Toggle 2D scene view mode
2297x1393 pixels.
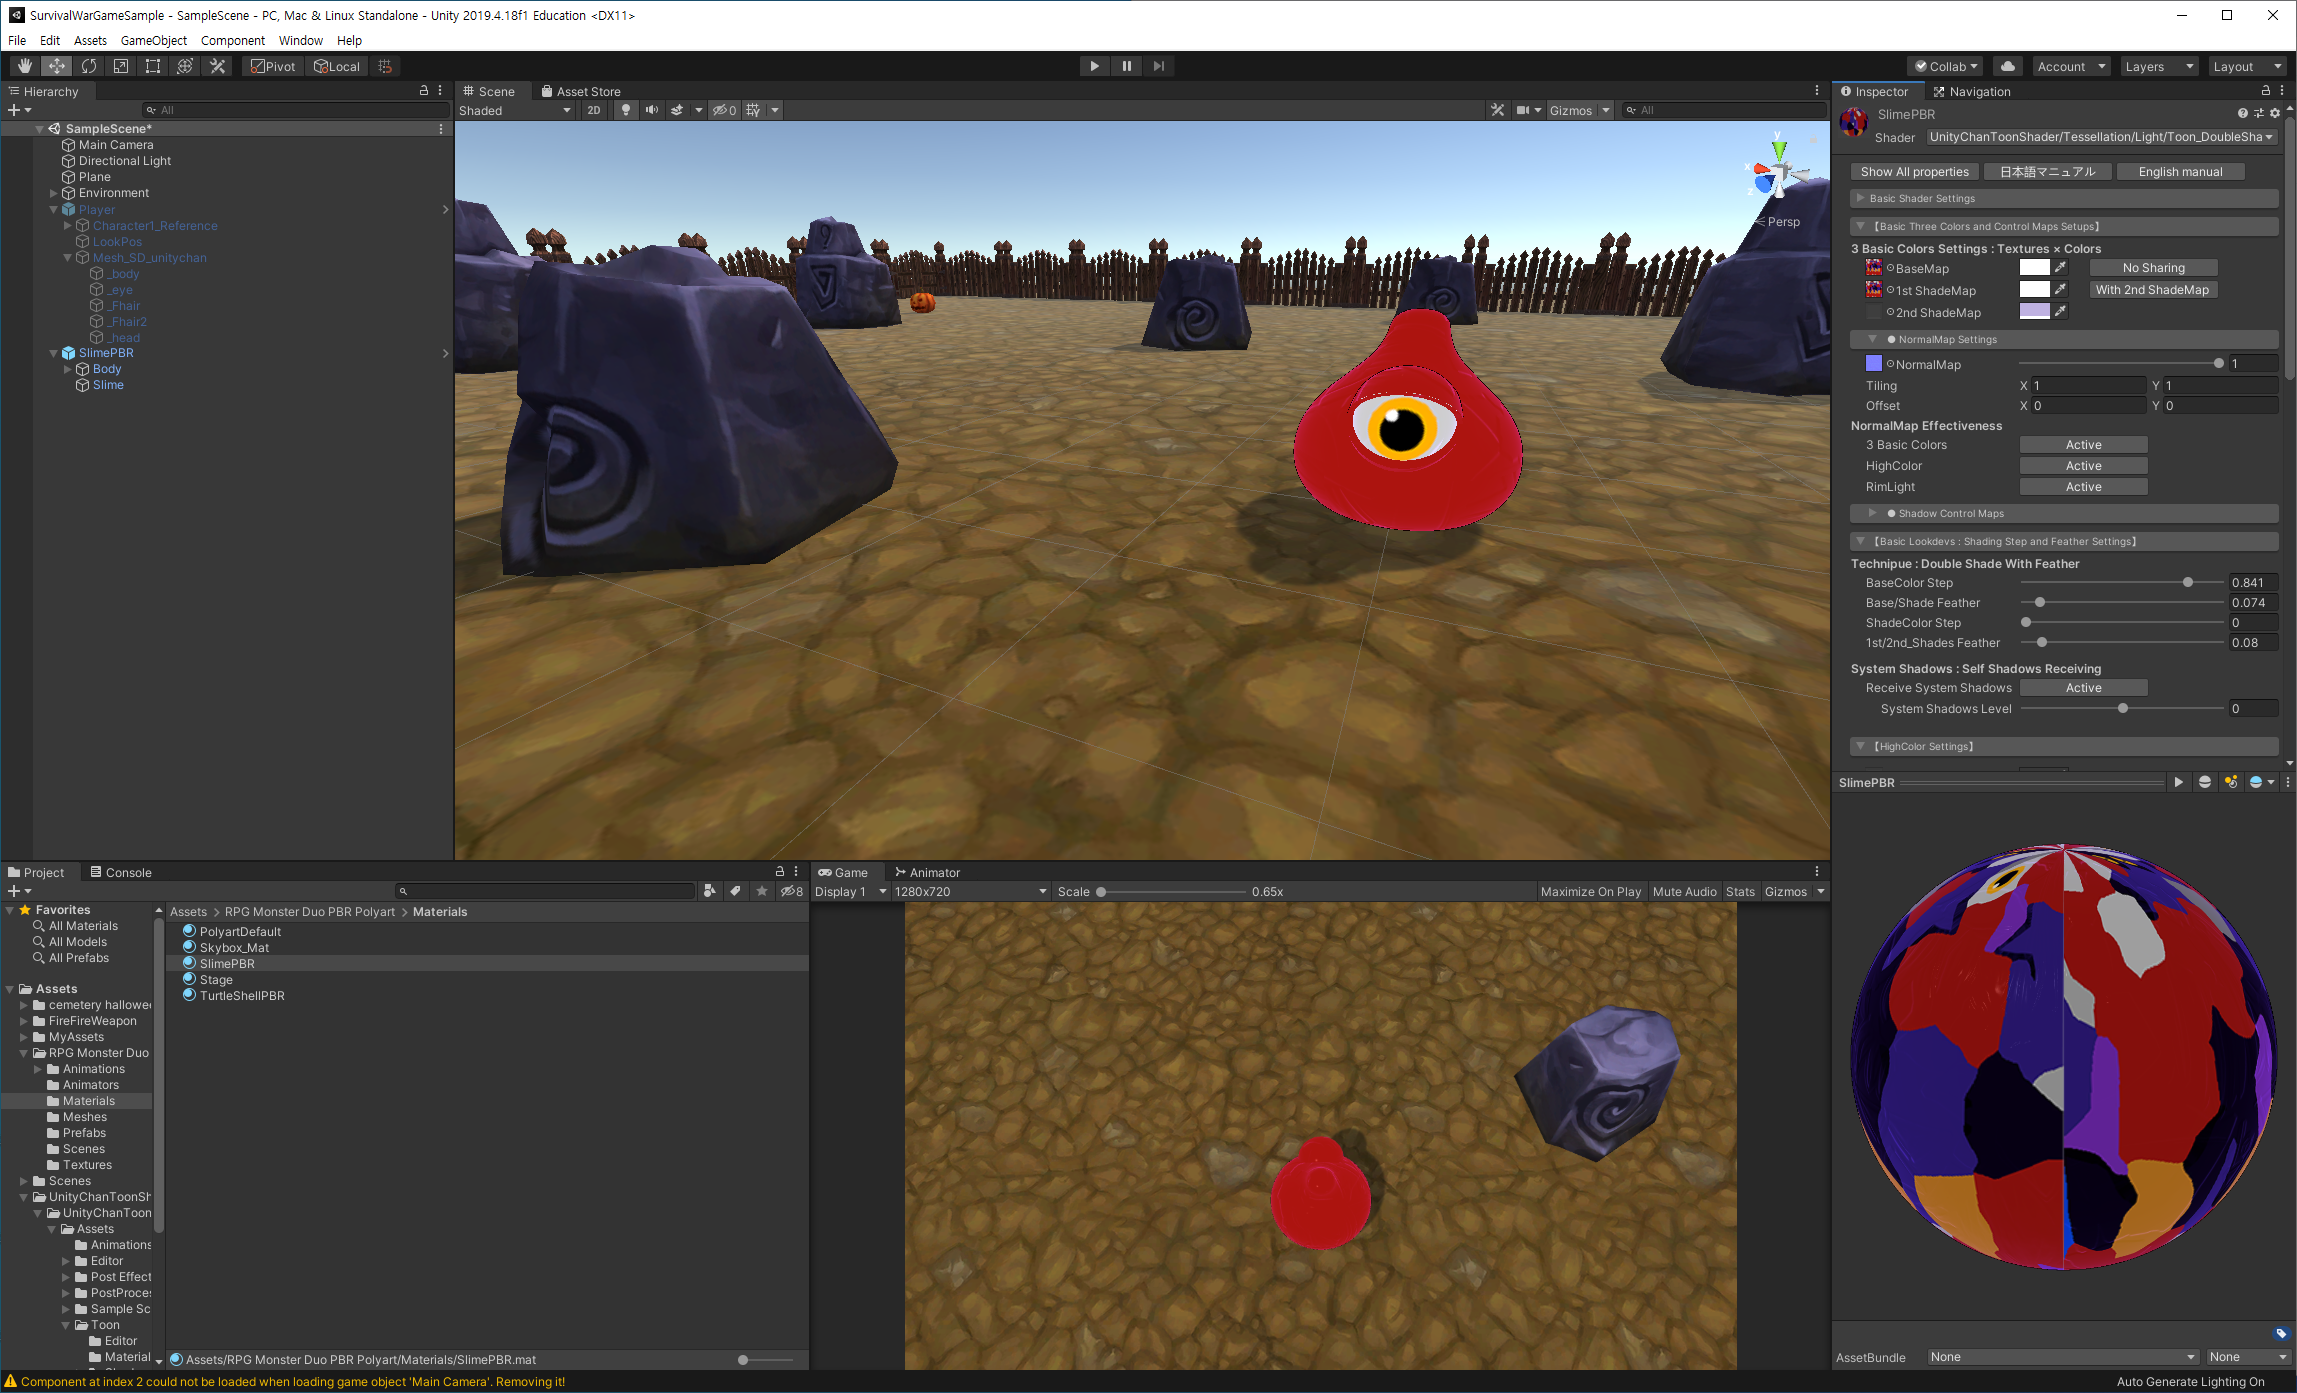click(594, 110)
